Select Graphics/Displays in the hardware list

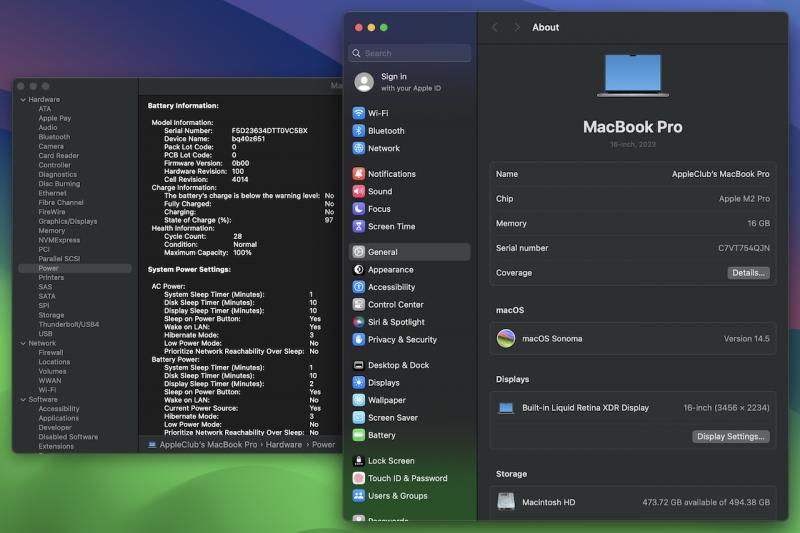[x=68, y=221]
